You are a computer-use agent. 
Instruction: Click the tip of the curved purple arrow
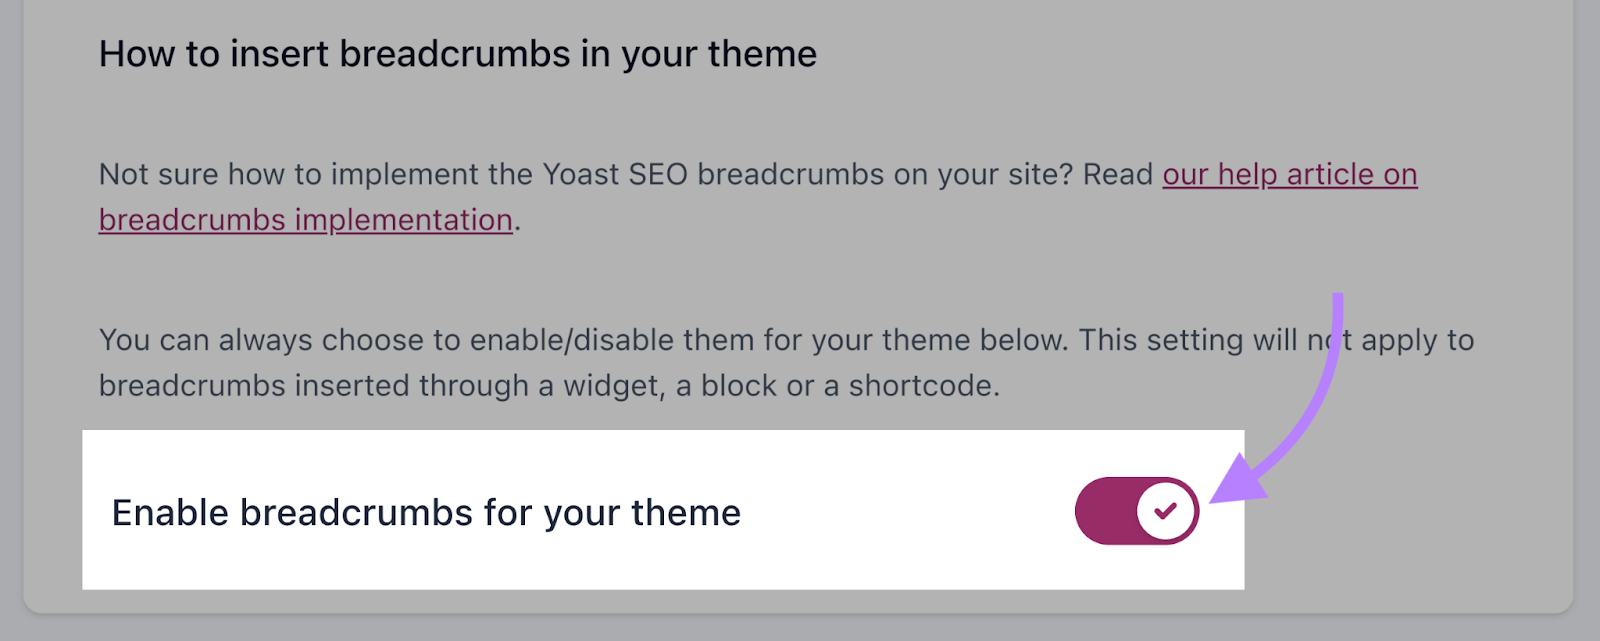pyautogui.click(x=1225, y=495)
